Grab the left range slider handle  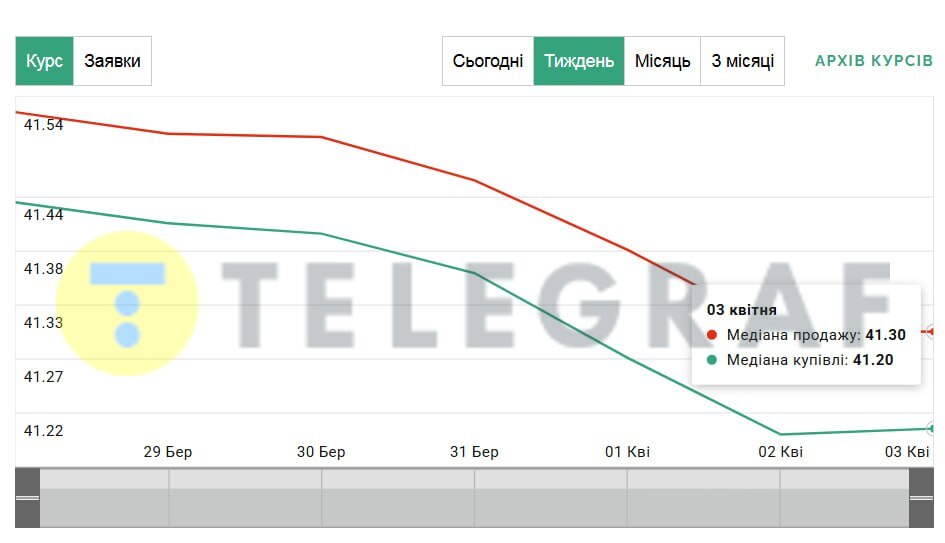click(27, 498)
